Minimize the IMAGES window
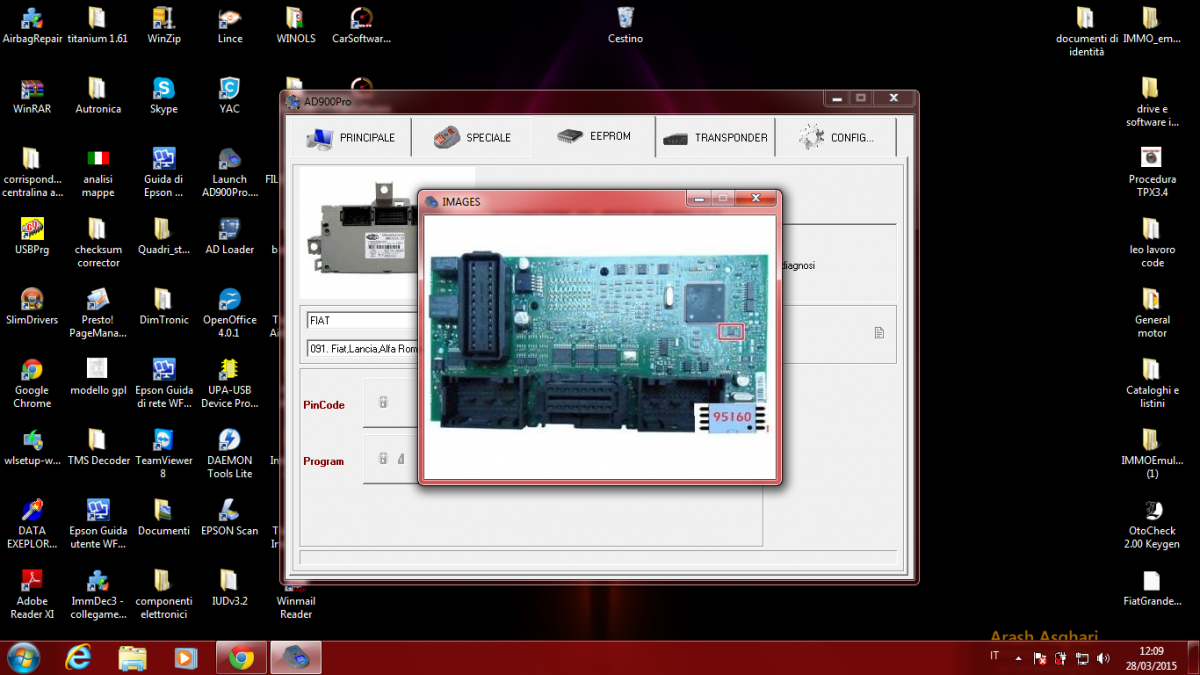The width and height of the screenshot is (1200, 675). [x=699, y=199]
